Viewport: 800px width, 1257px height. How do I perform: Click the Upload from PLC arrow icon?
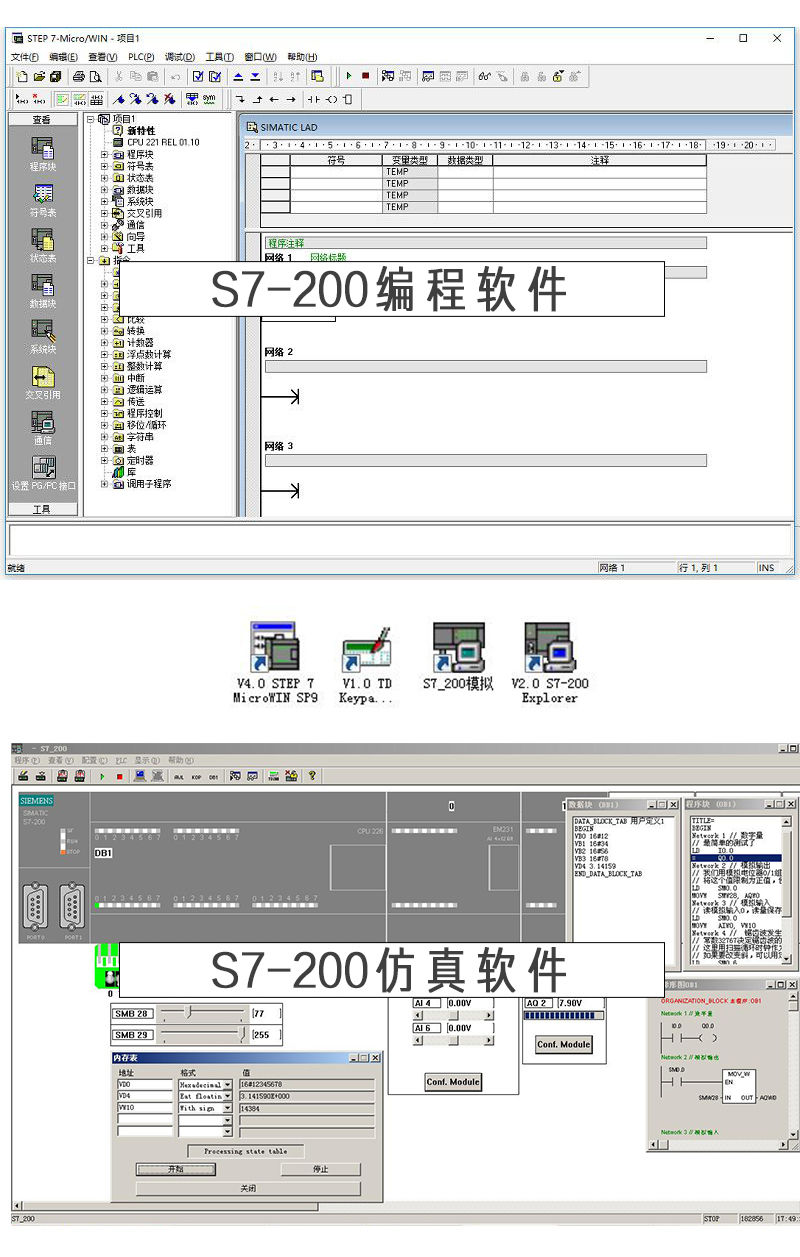pyautogui.click(x=238, y=76)
